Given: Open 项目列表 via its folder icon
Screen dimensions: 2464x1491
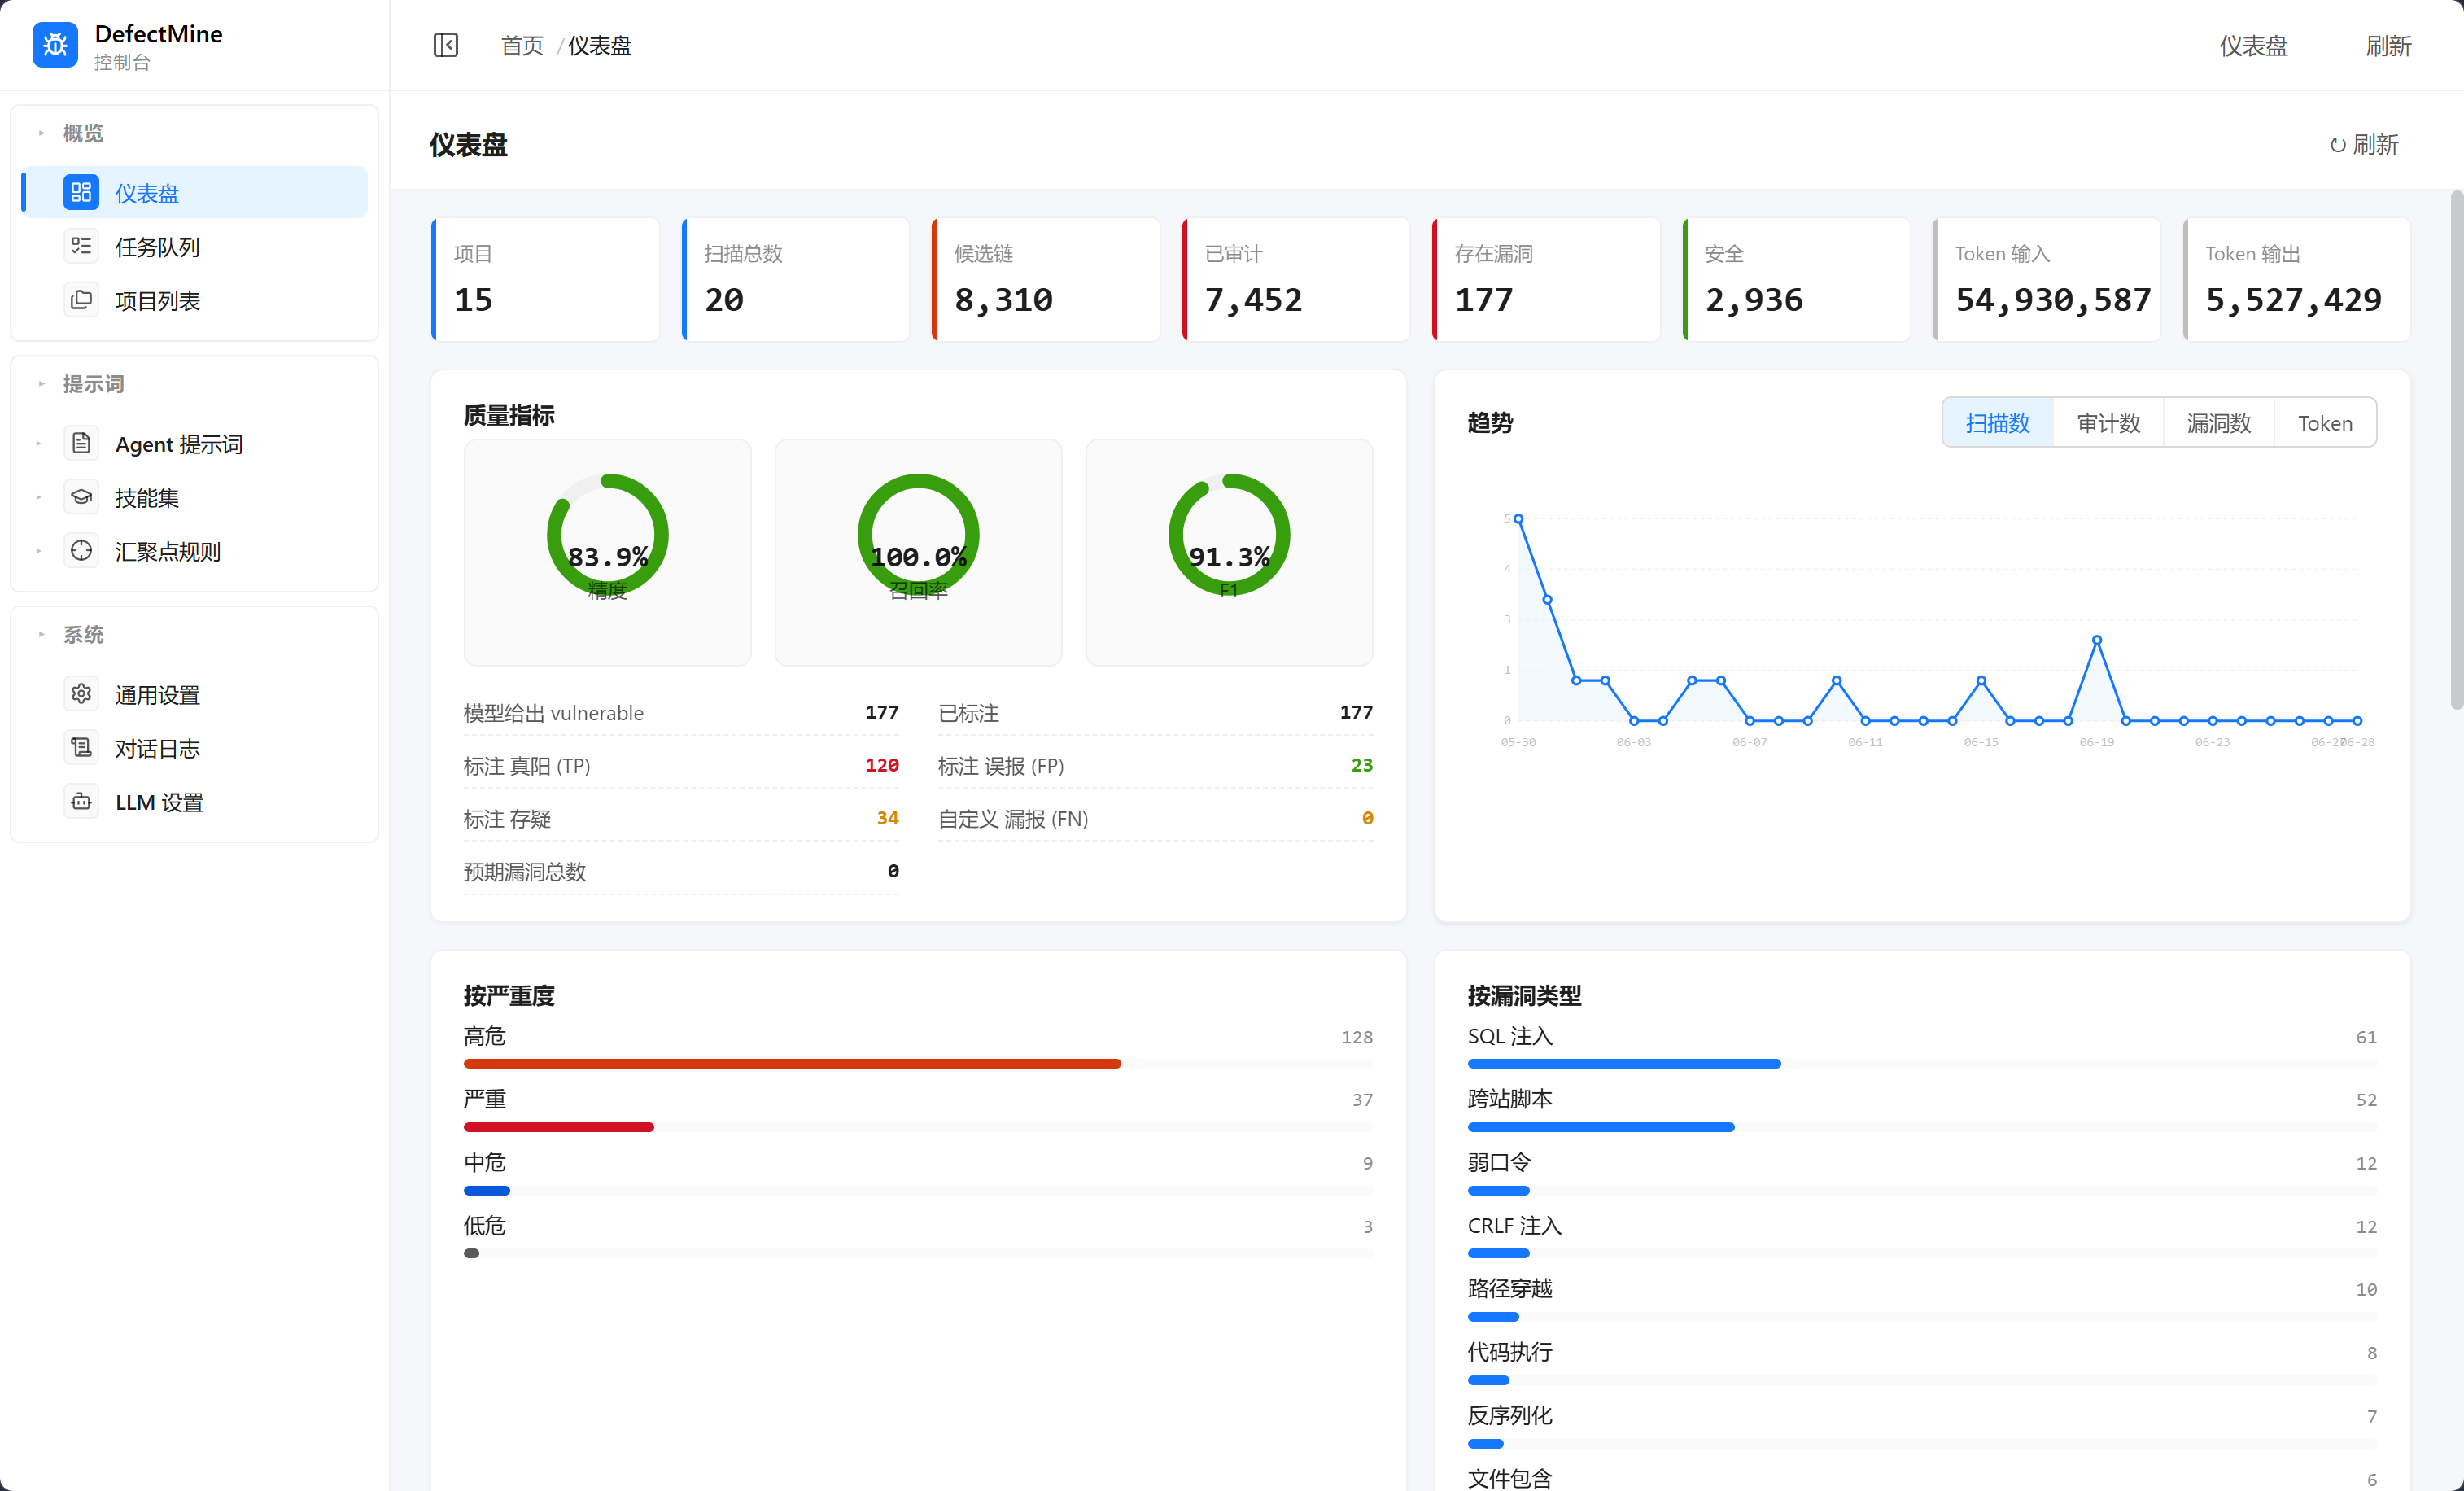Looking at the screenshot, I should coord(81,300).
